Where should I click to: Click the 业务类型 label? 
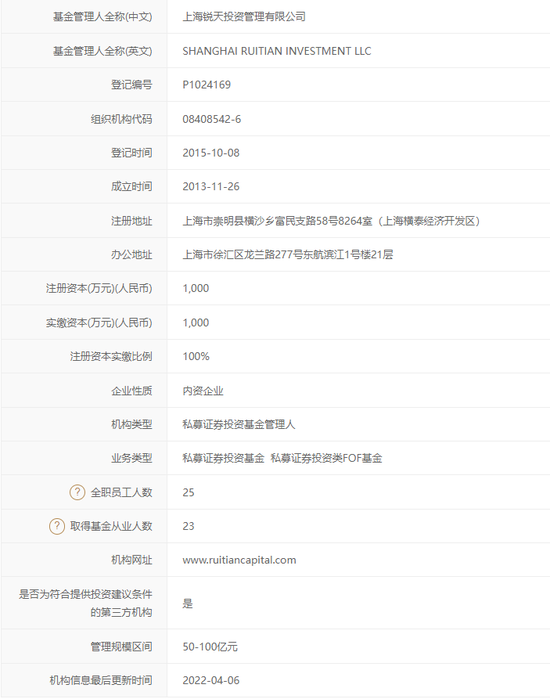(132, 458)
